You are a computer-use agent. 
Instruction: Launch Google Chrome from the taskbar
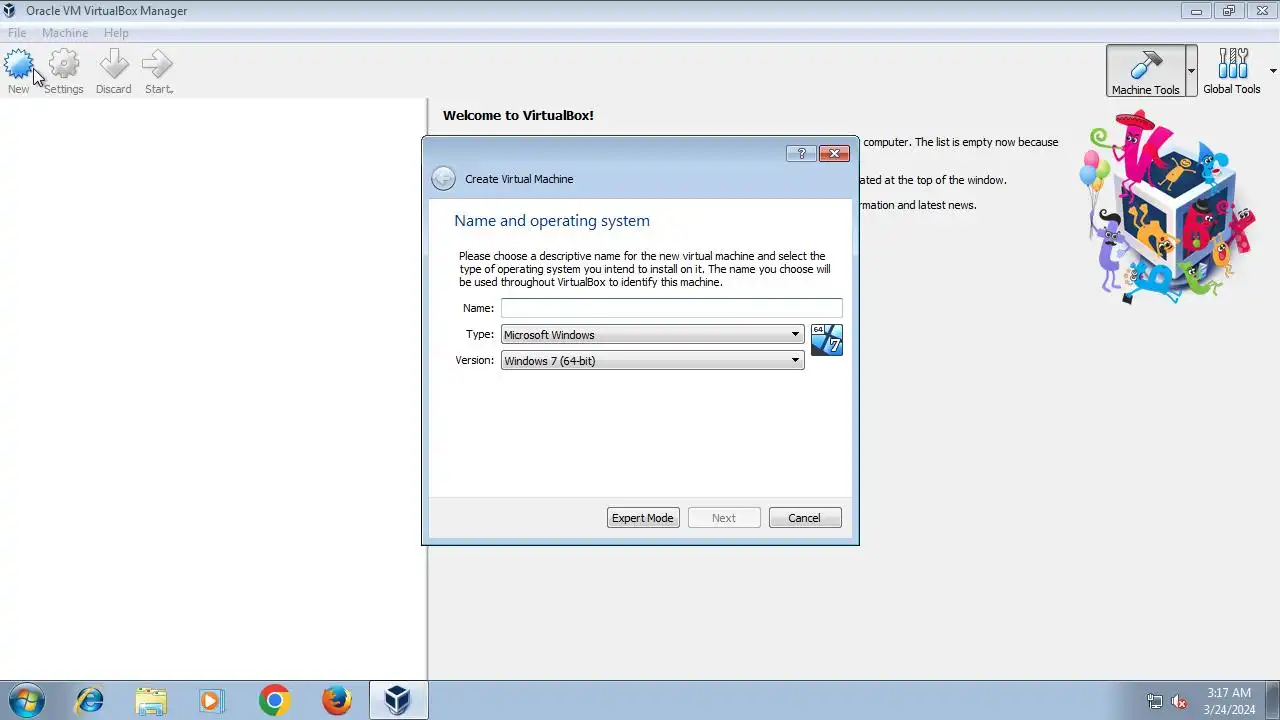pyautogui.click(x=274, y=700)
